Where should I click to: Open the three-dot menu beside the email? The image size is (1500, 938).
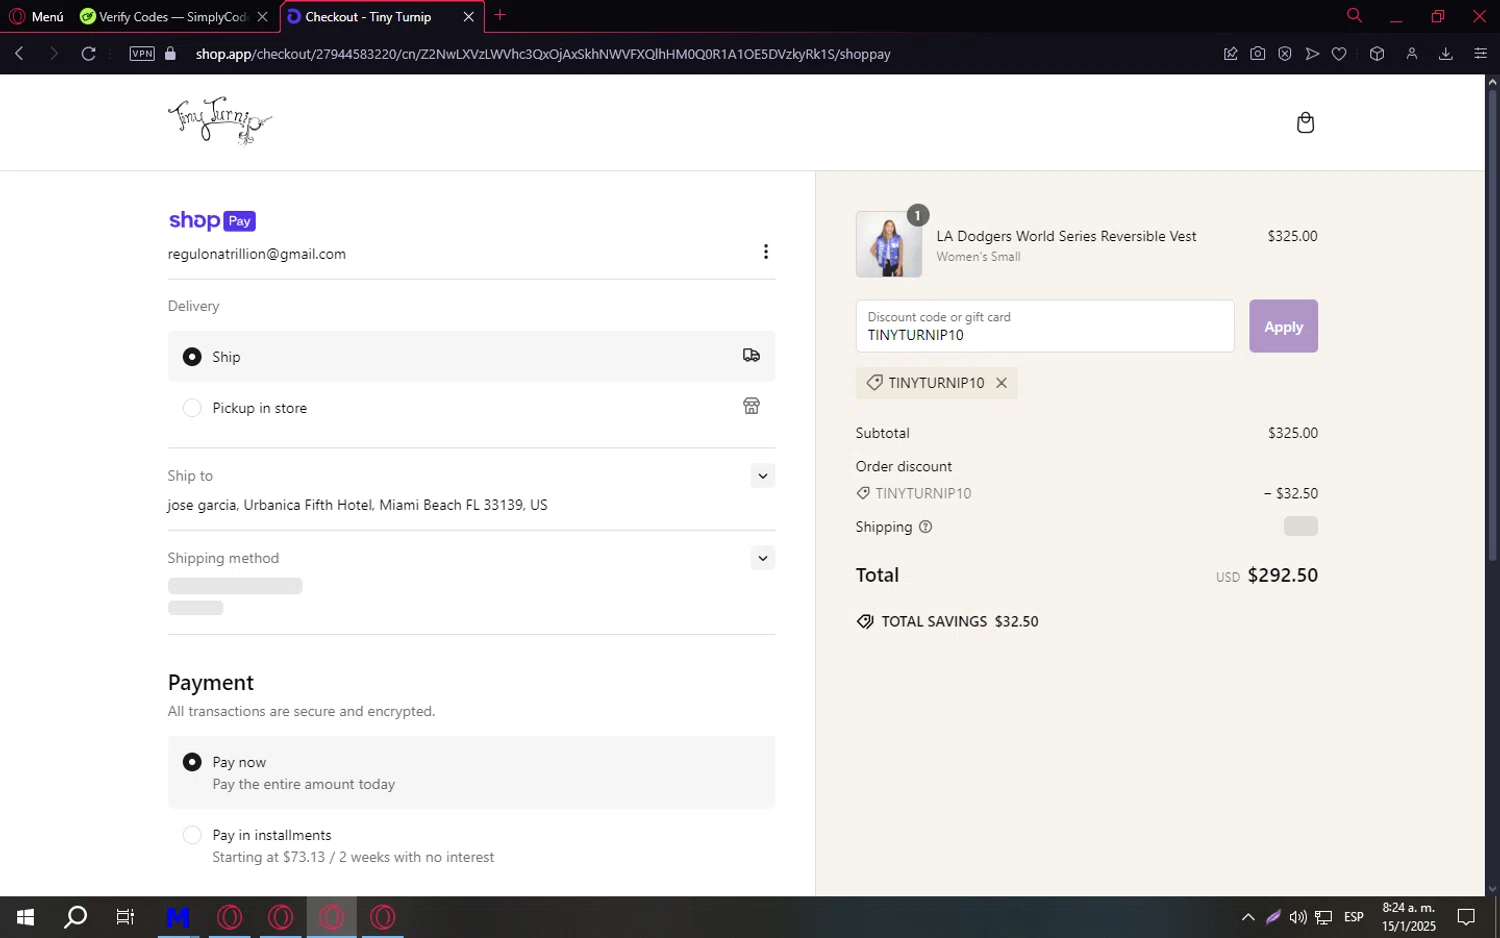point(766,252)
